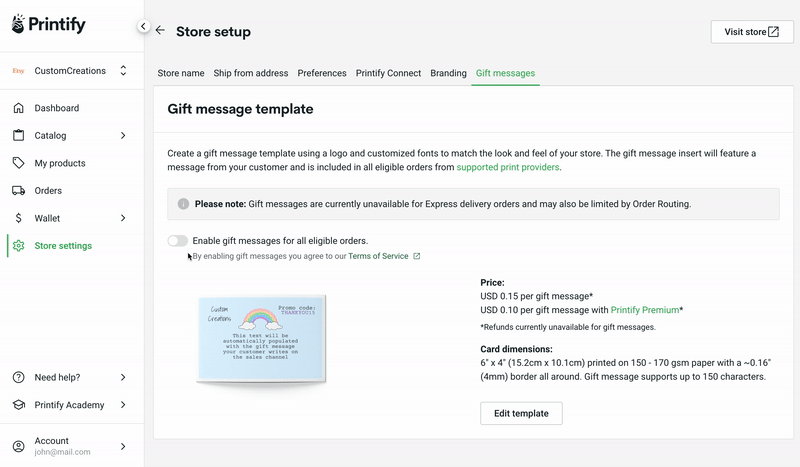Click the Orders truck icon
The width and height of the screenshot is (800, 467).
(x=18, y=190)
